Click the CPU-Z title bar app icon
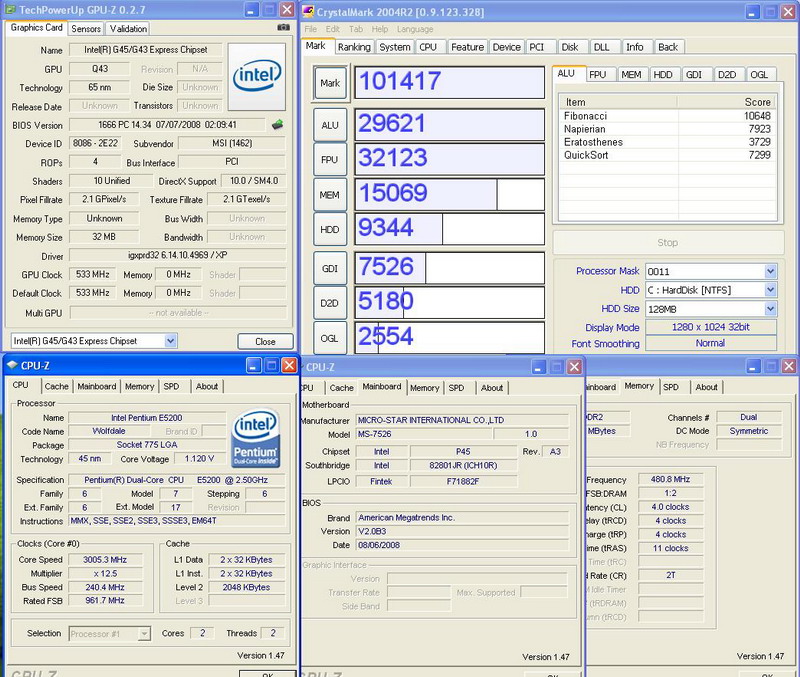800x677 pixels. click(x=12, y=365)
